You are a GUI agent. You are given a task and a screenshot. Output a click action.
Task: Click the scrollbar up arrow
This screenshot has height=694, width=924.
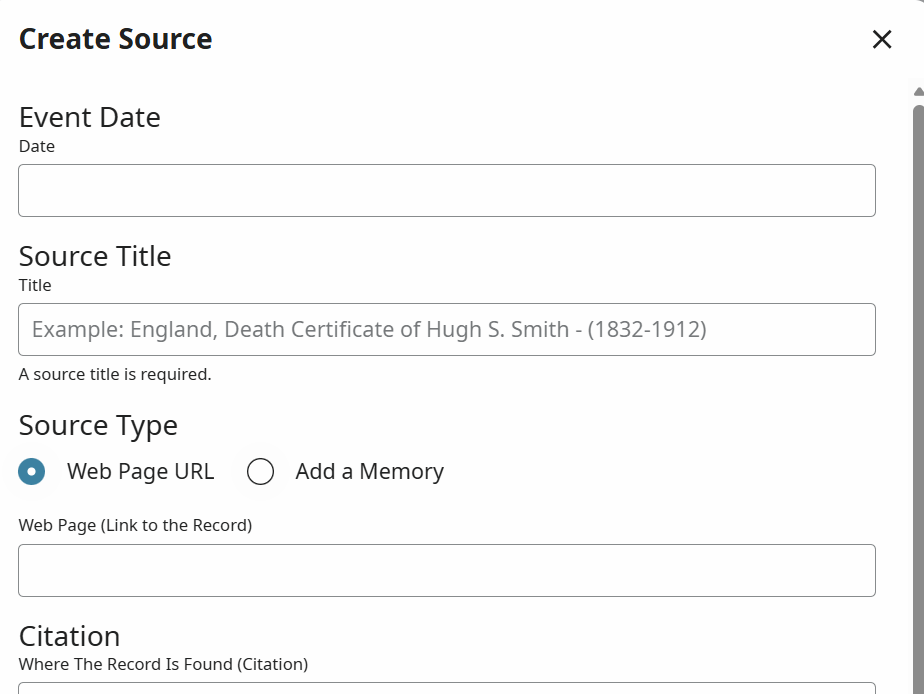tap(919, 91)
